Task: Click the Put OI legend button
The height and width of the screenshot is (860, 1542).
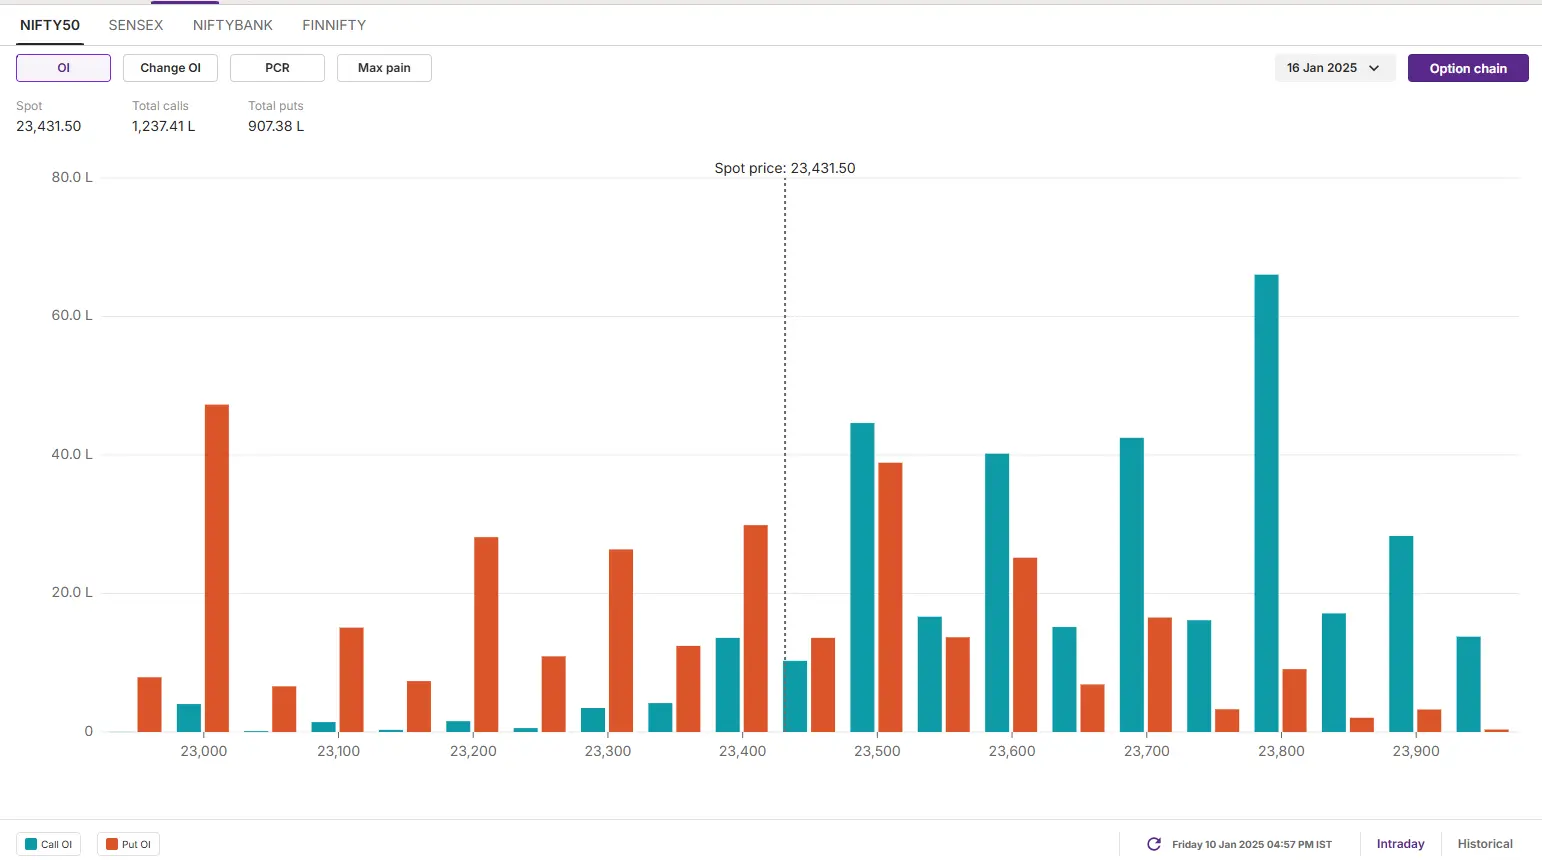Action: (x=129, y=844)
